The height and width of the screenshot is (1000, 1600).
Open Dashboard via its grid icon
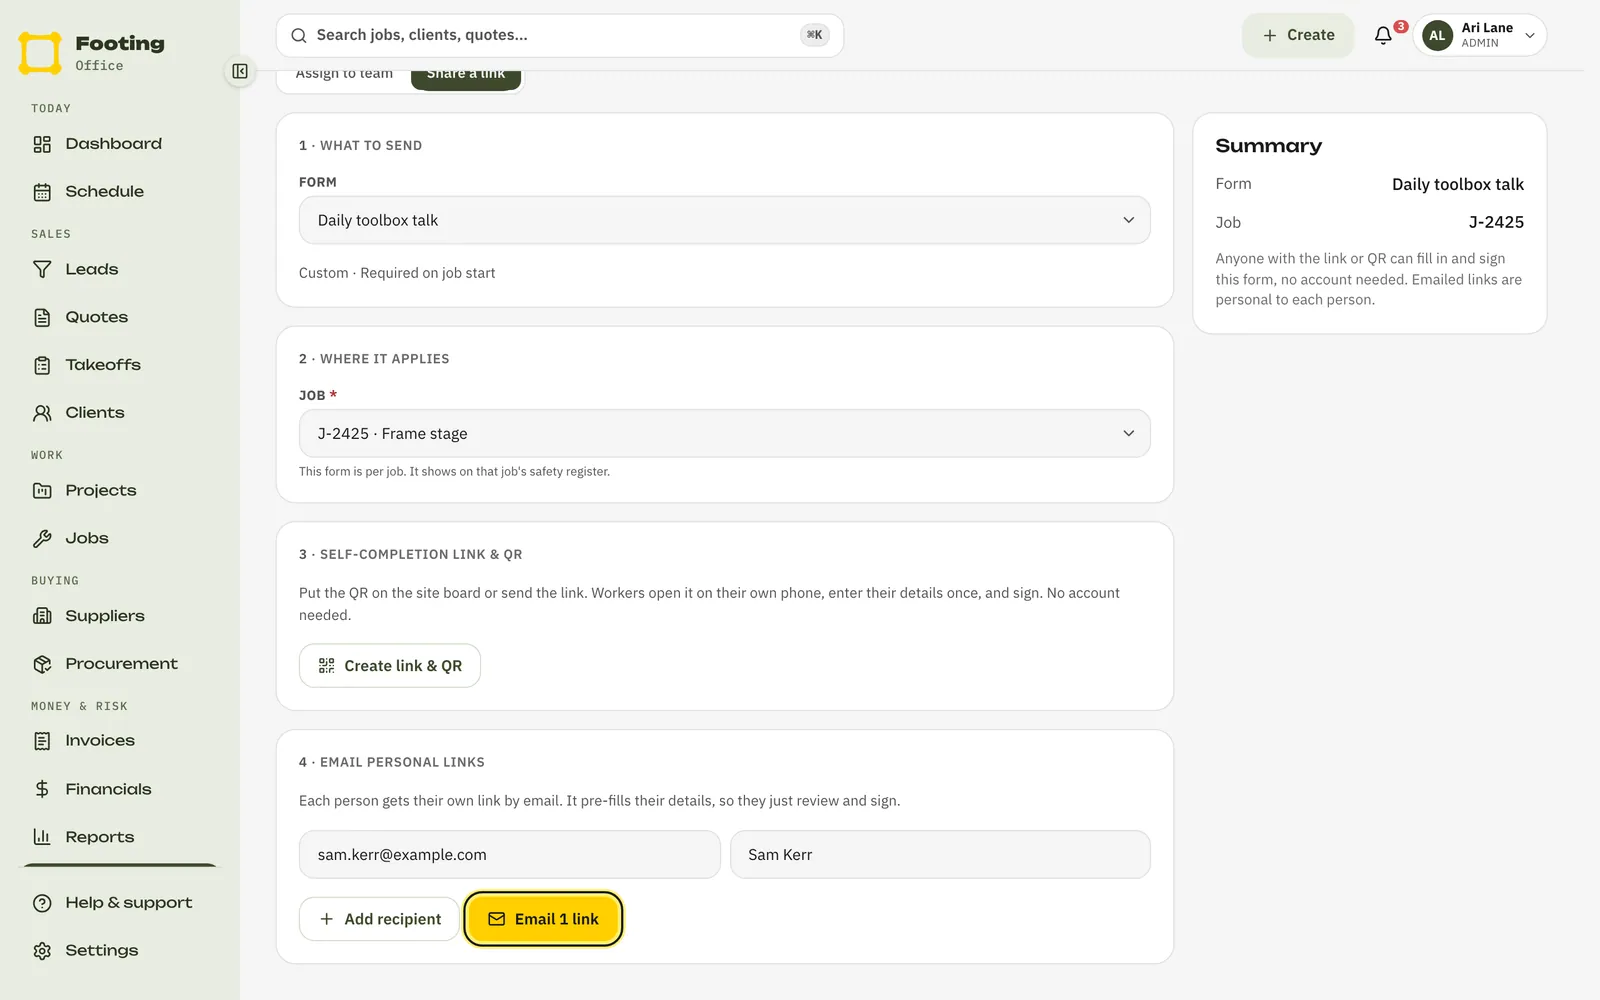(42, 144)
